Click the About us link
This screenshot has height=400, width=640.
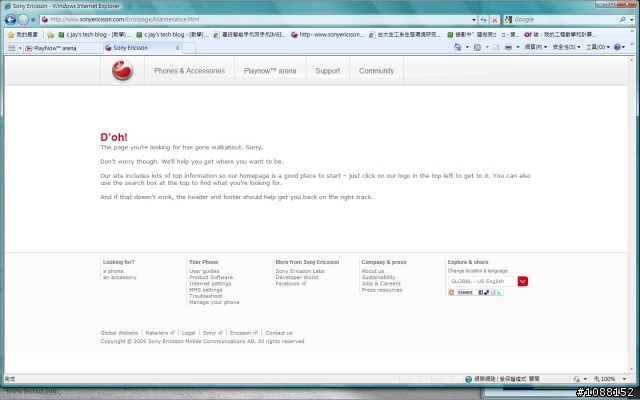coord(373,271)
